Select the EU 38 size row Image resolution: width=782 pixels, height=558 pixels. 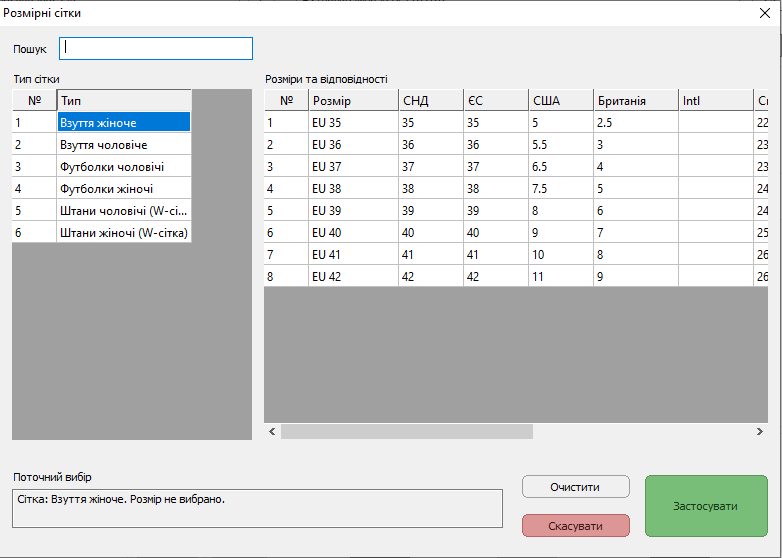click(352, 188)
